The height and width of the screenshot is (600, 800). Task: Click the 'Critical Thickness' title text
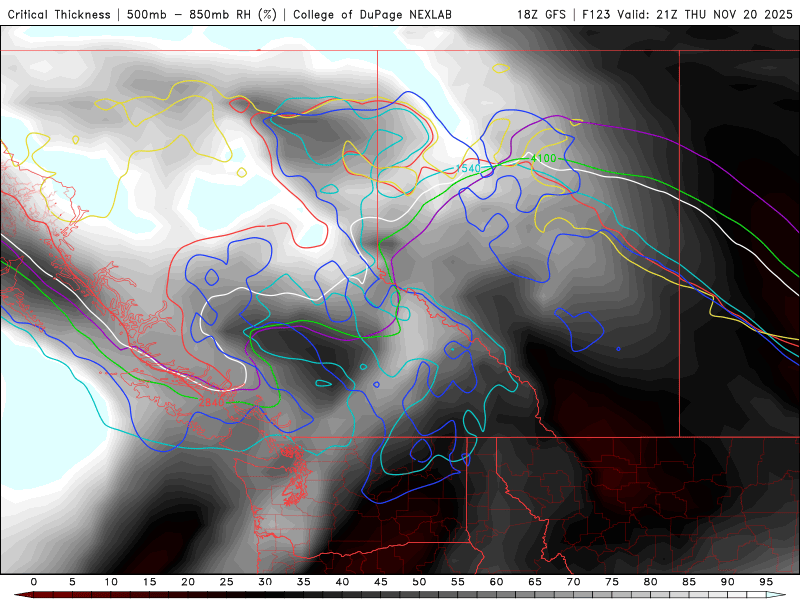pos(59,15)
